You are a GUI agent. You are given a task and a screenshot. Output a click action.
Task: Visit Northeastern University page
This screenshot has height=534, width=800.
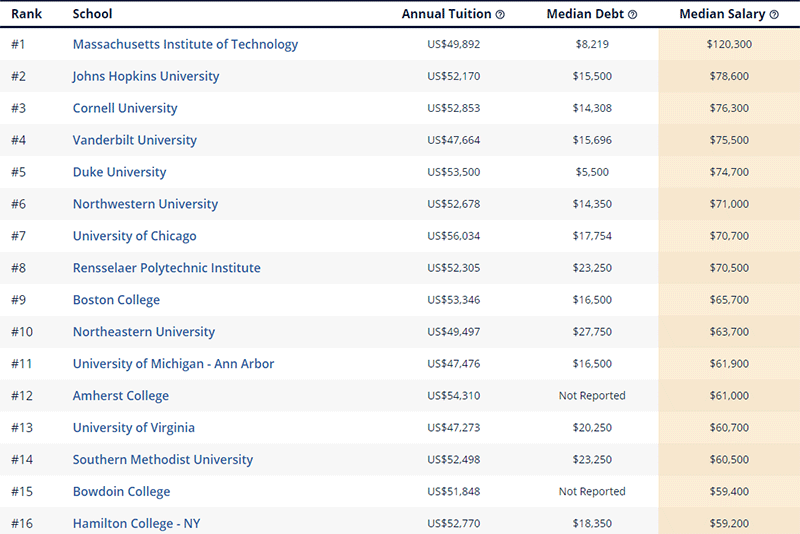144,332
